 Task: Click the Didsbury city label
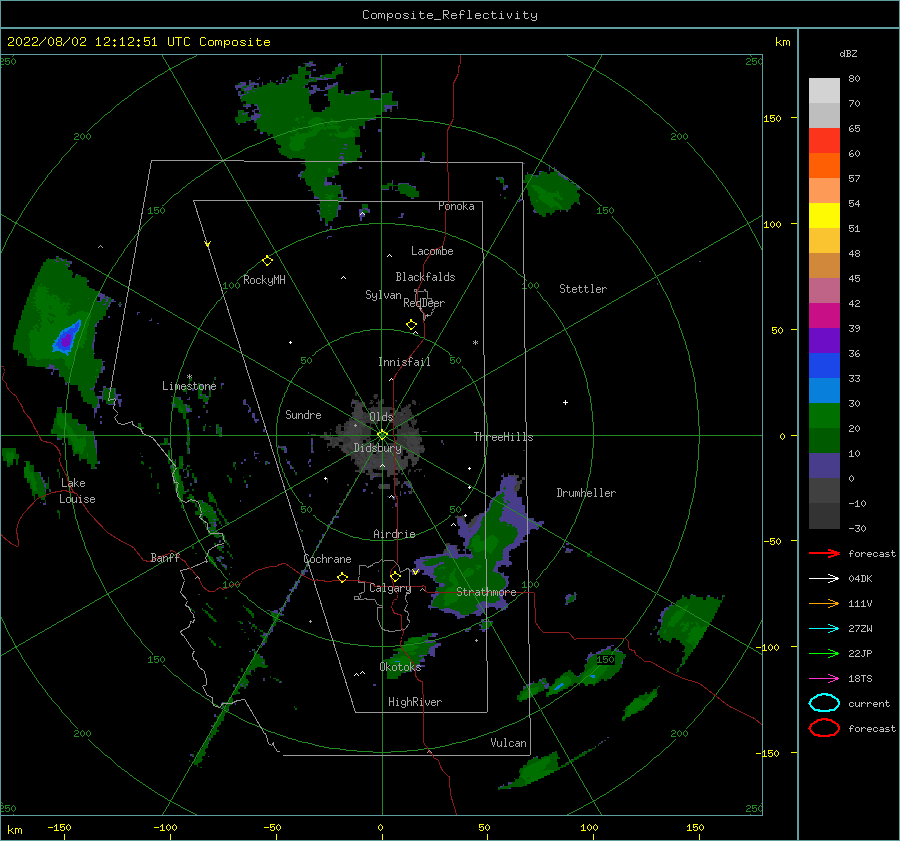click(x=378, y=448)
